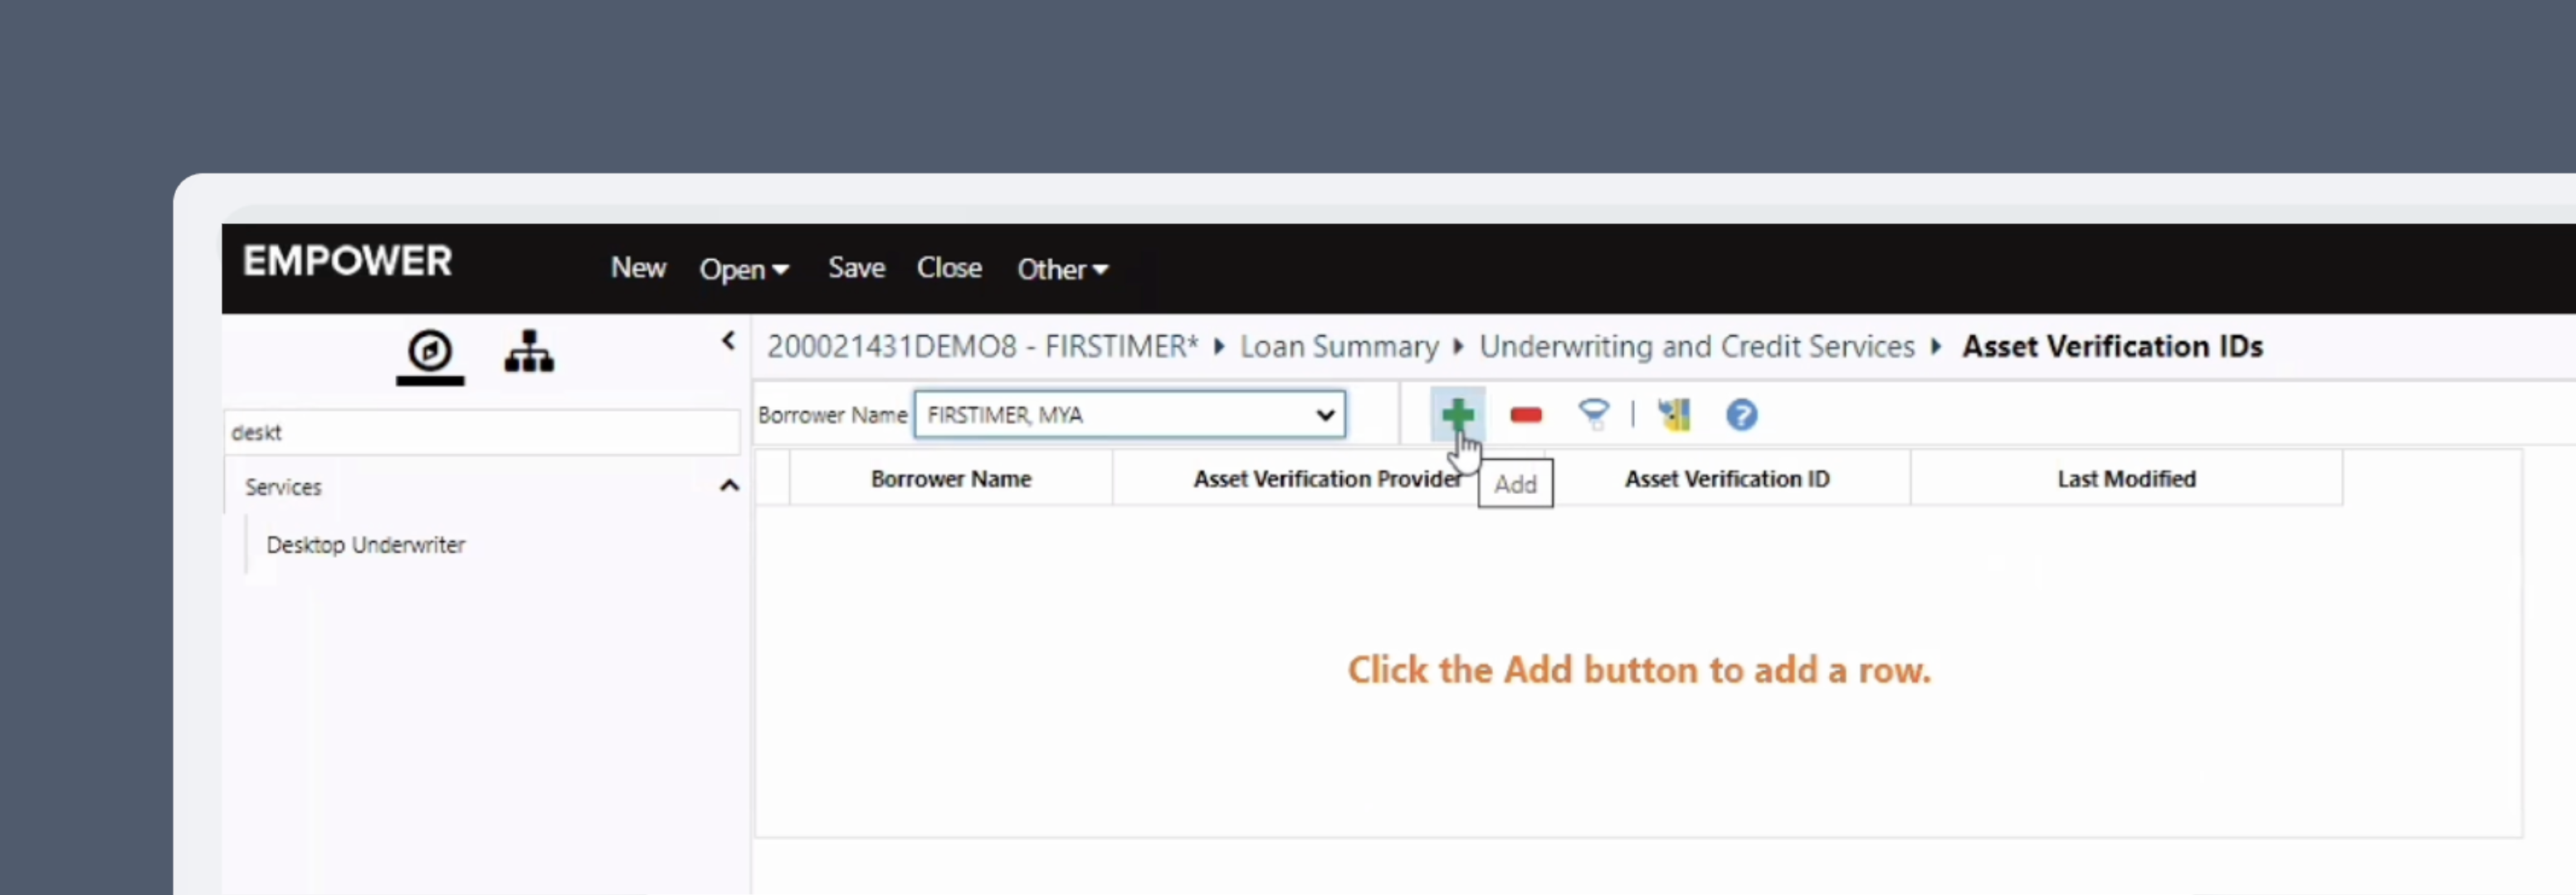Viewport: 2576px width, 895px height.
Task: Open the Other menu dropdown
Action: (1061, 269)
